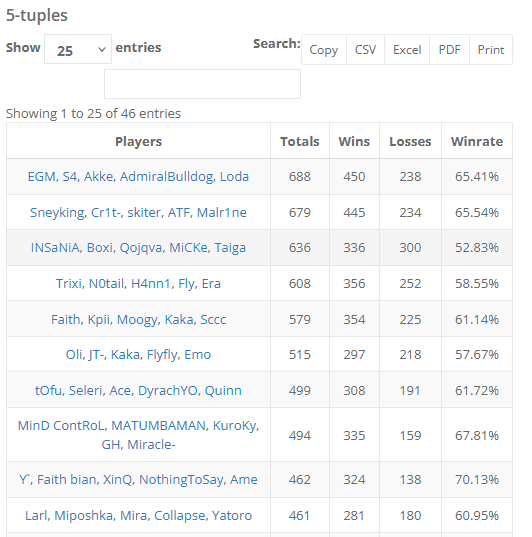Open the Larl, Miposhka, Mira lineup link

click(138, 515)
